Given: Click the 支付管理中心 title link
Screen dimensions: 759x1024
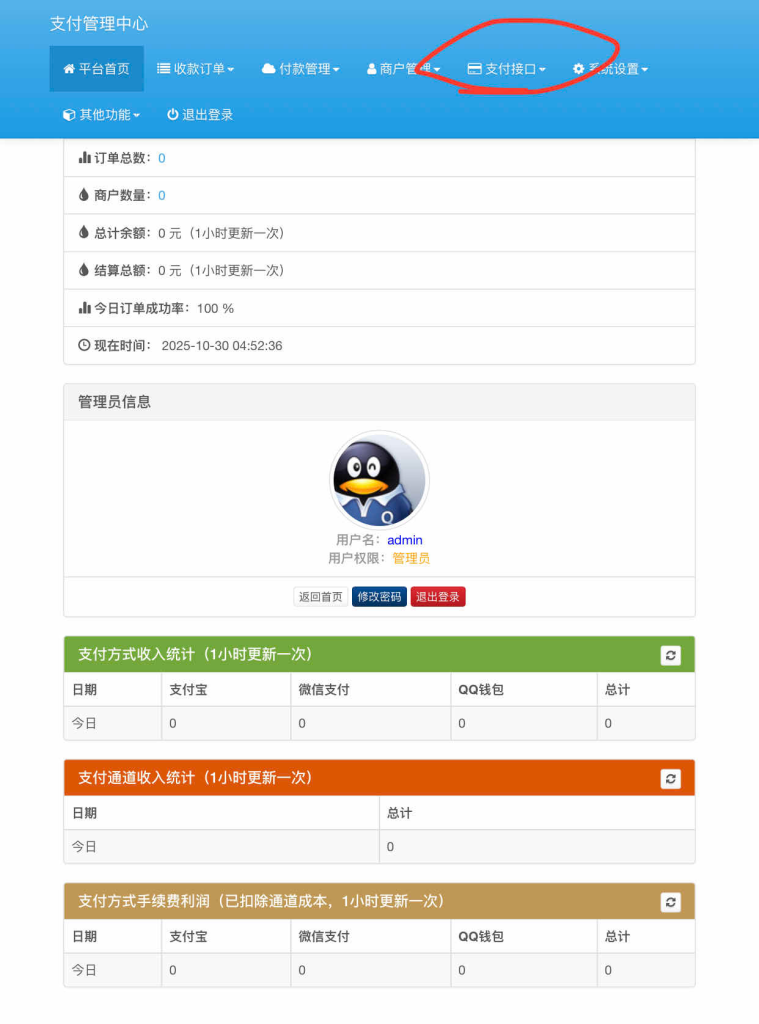Looking at the screenshot, I should pyautogui.click(x=99, y=24).
